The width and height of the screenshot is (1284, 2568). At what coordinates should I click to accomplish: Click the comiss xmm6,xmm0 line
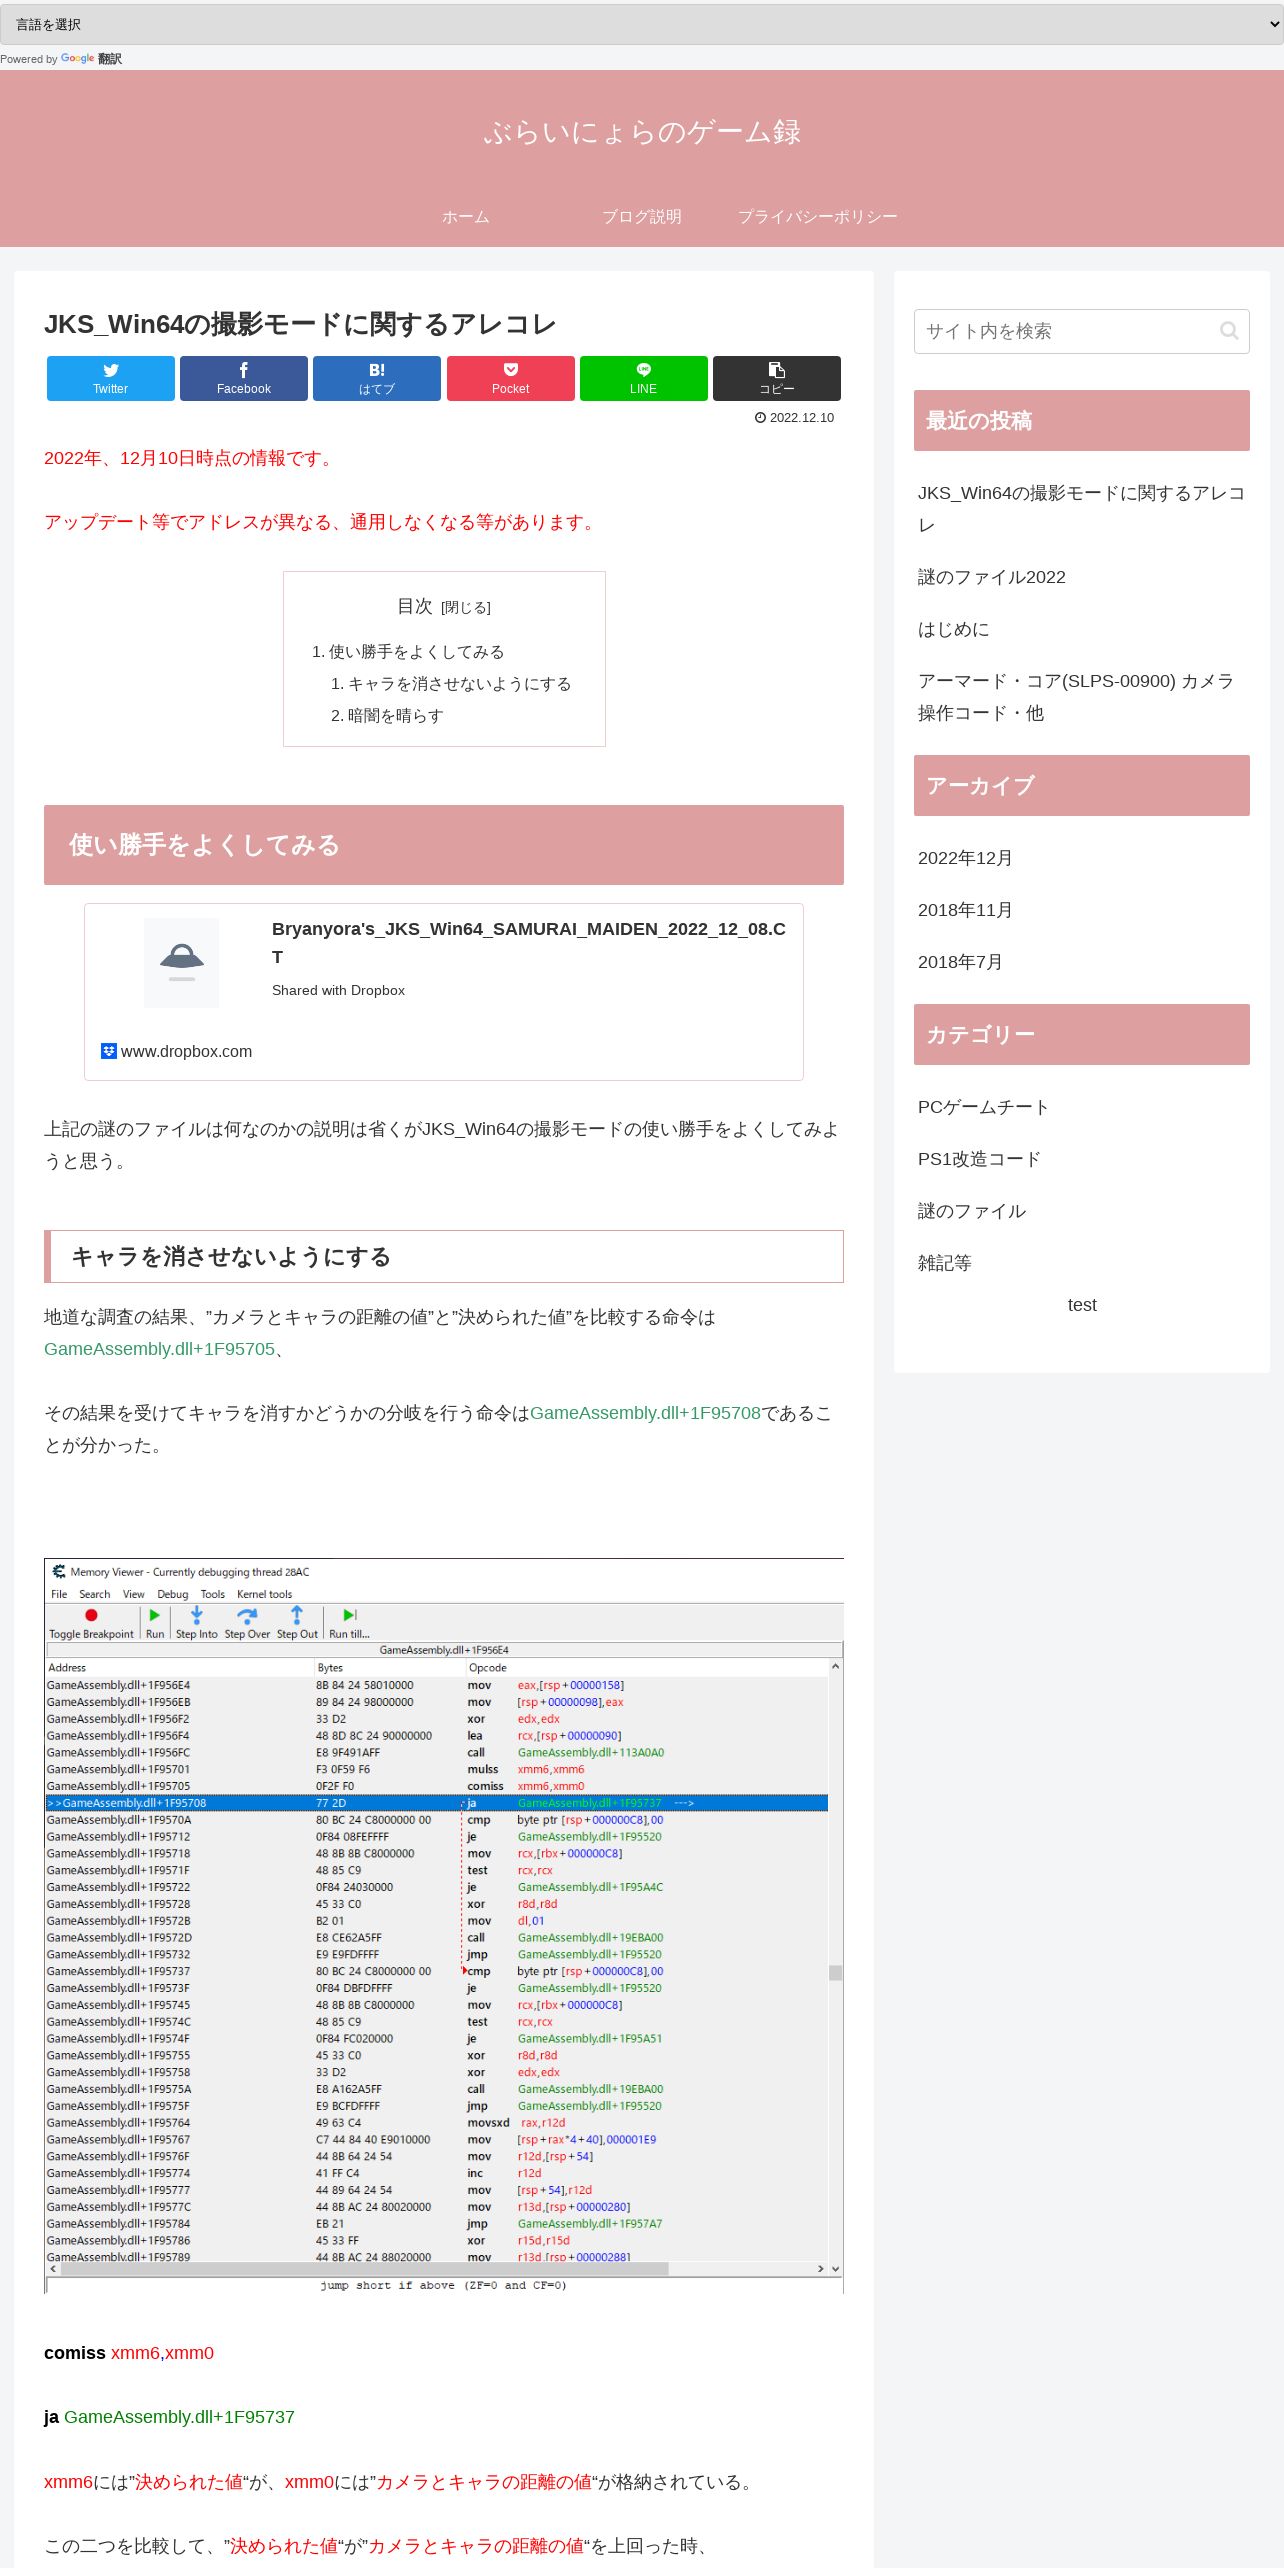tap(129, 2353)
